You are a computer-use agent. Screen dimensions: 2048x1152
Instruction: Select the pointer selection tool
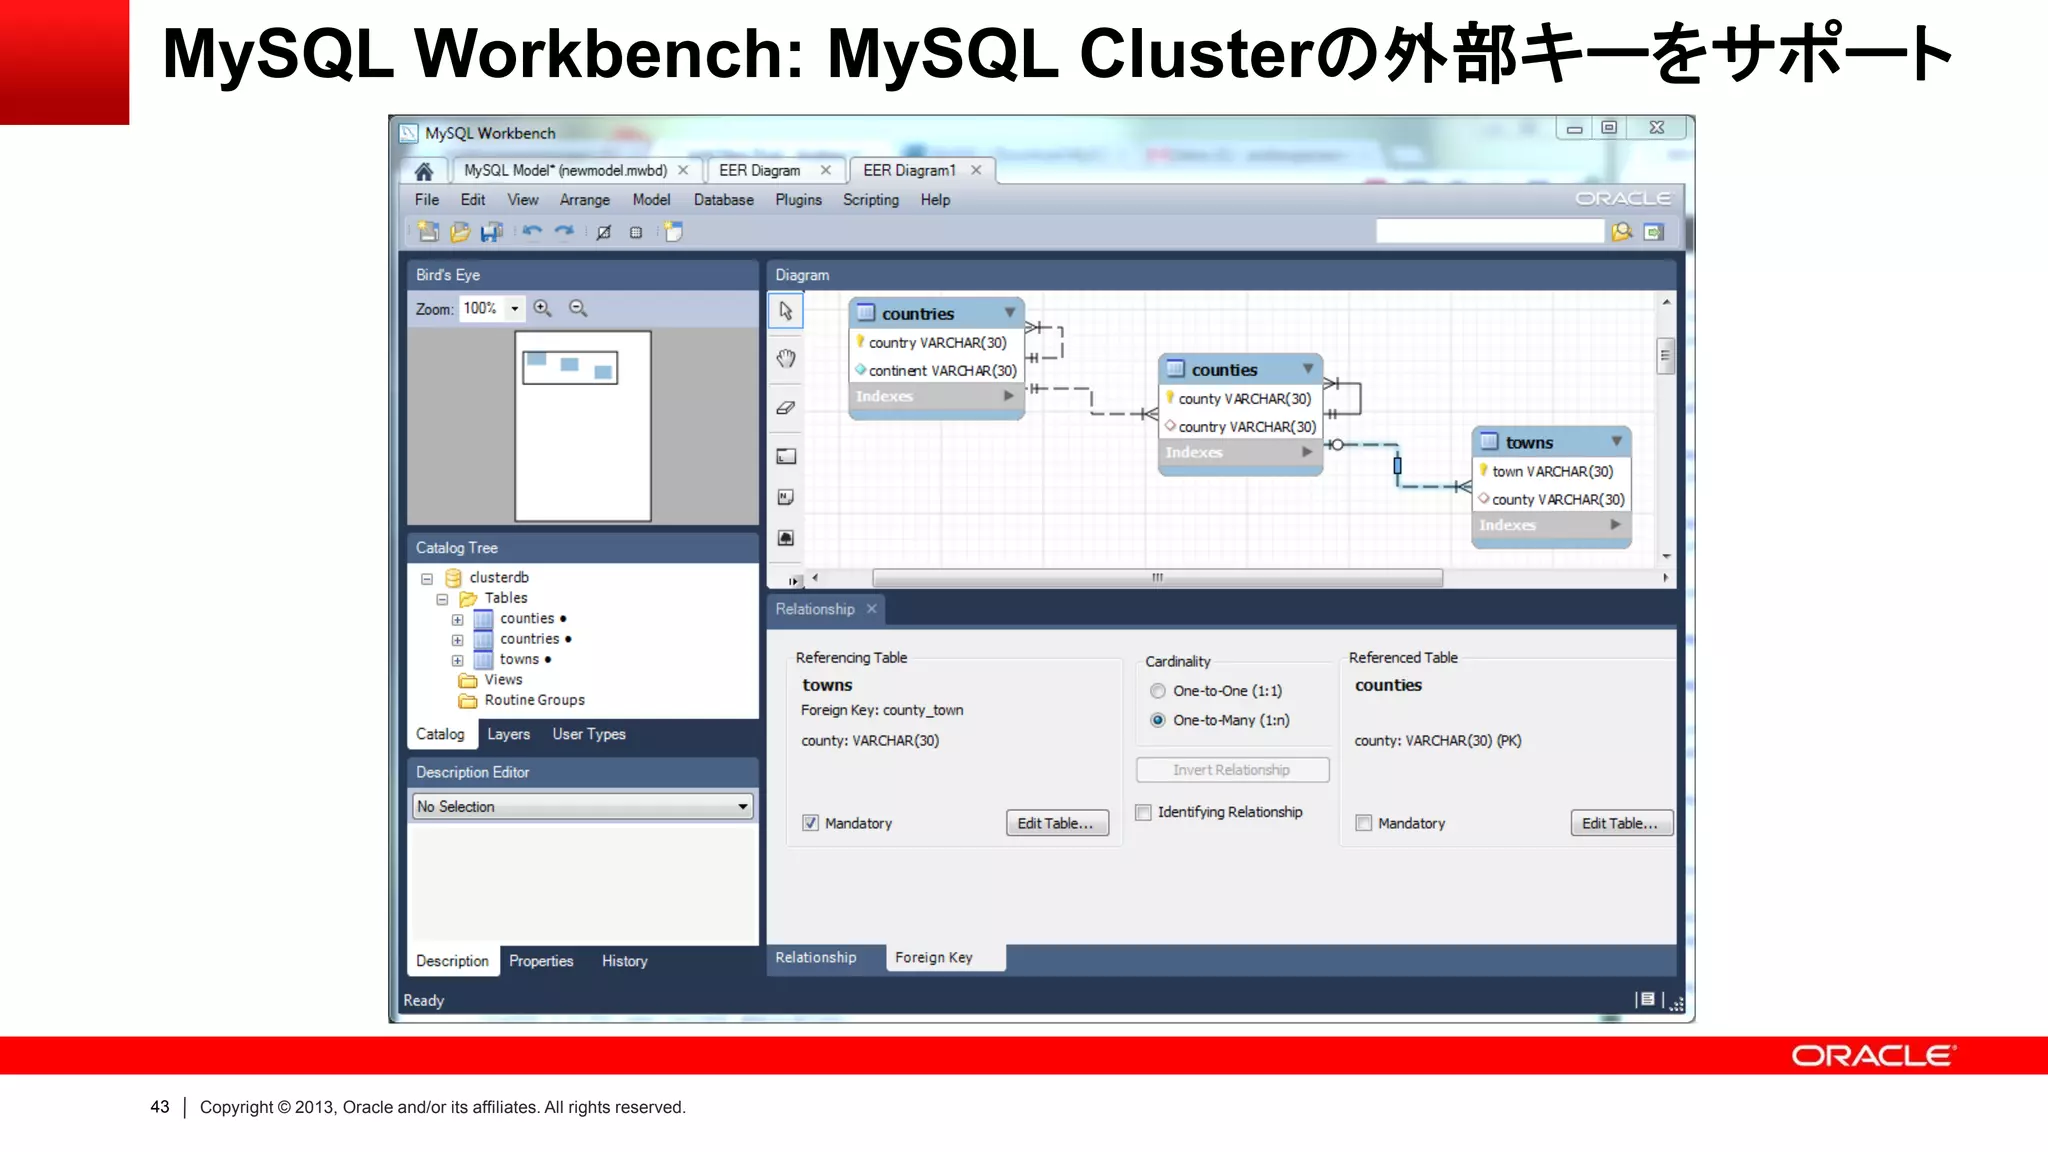point(786,311)
